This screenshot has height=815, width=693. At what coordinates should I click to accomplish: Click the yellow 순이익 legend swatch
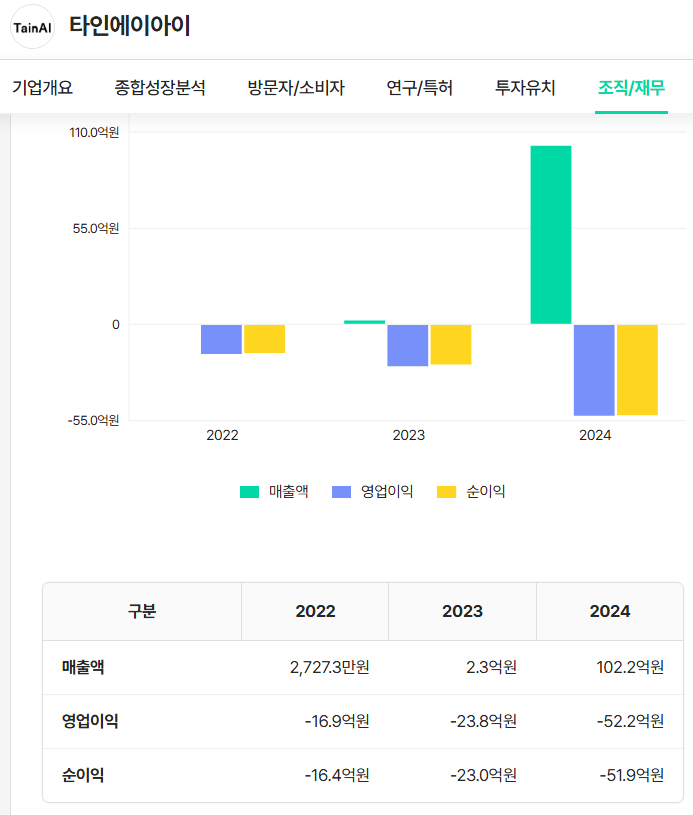pyautogui.click(x=447, y=491)
